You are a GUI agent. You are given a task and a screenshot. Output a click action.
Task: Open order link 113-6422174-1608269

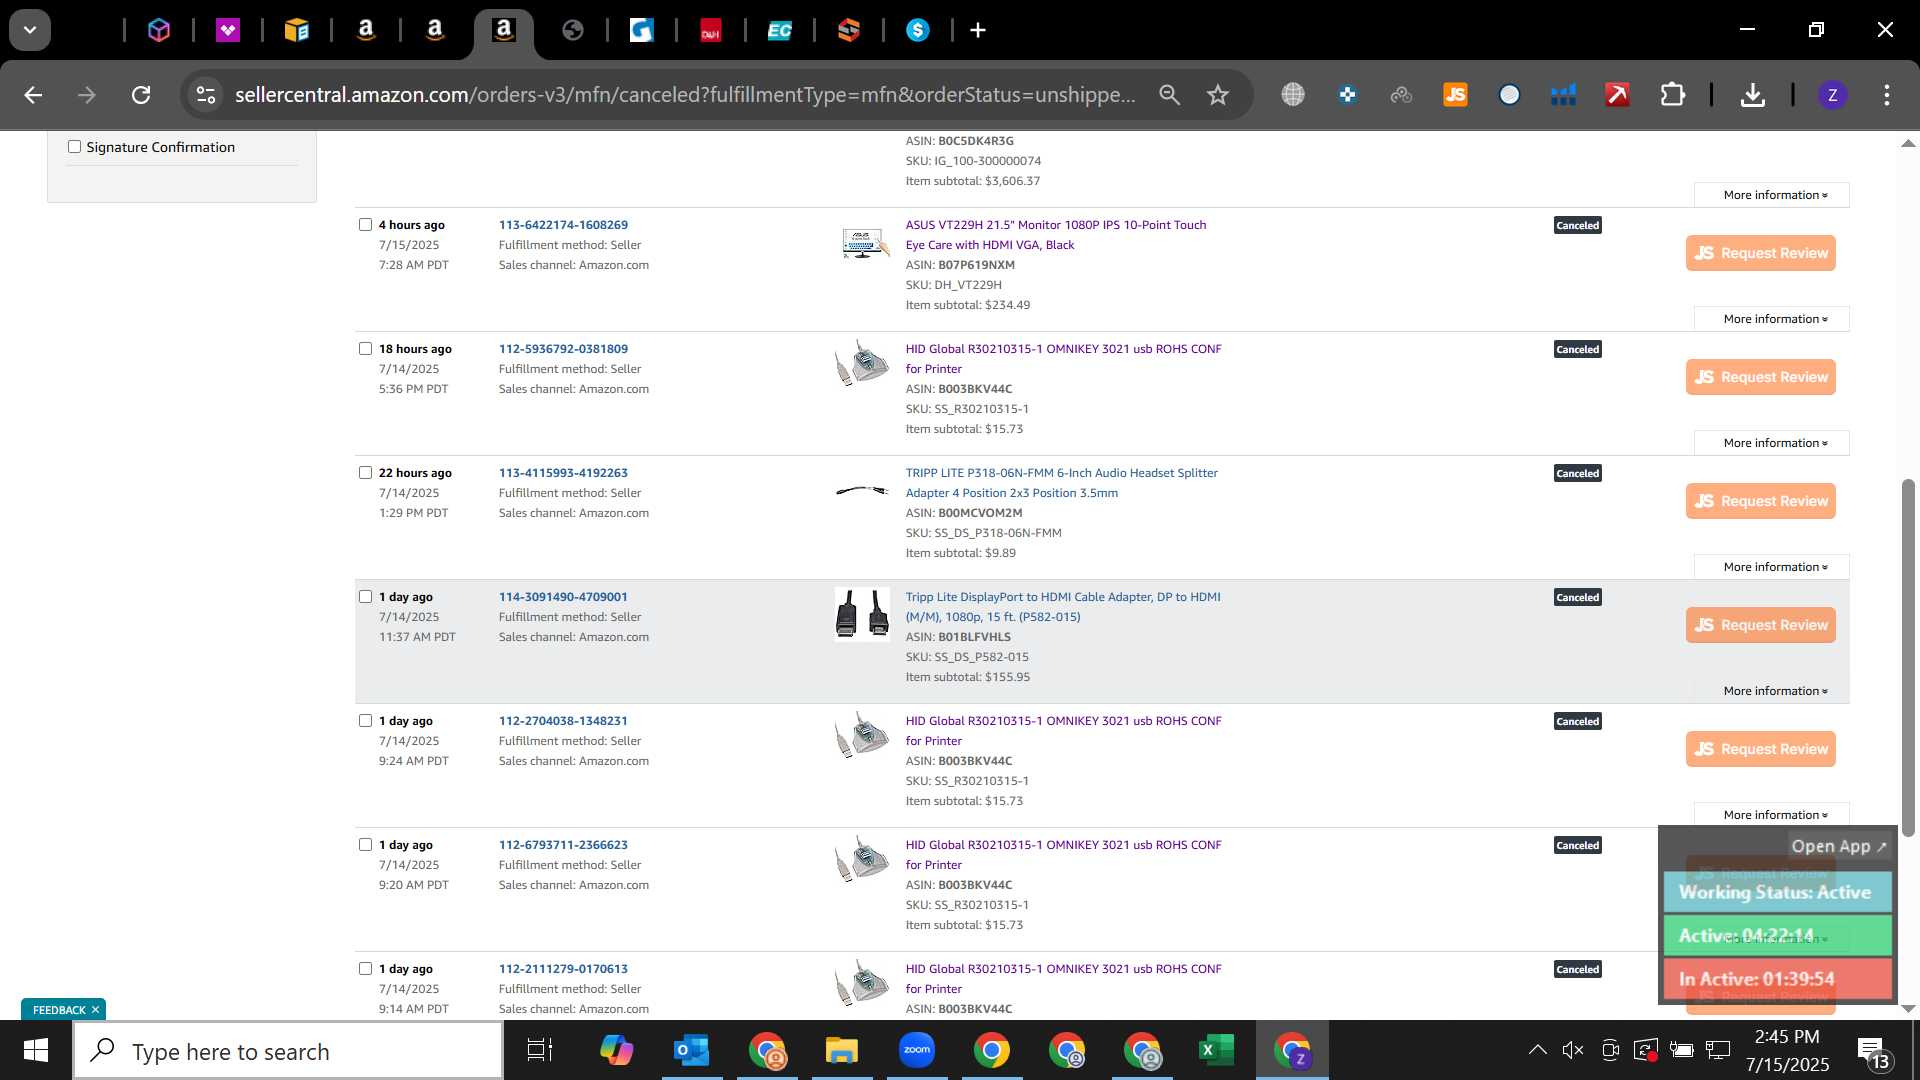click(x=563, y=225)
